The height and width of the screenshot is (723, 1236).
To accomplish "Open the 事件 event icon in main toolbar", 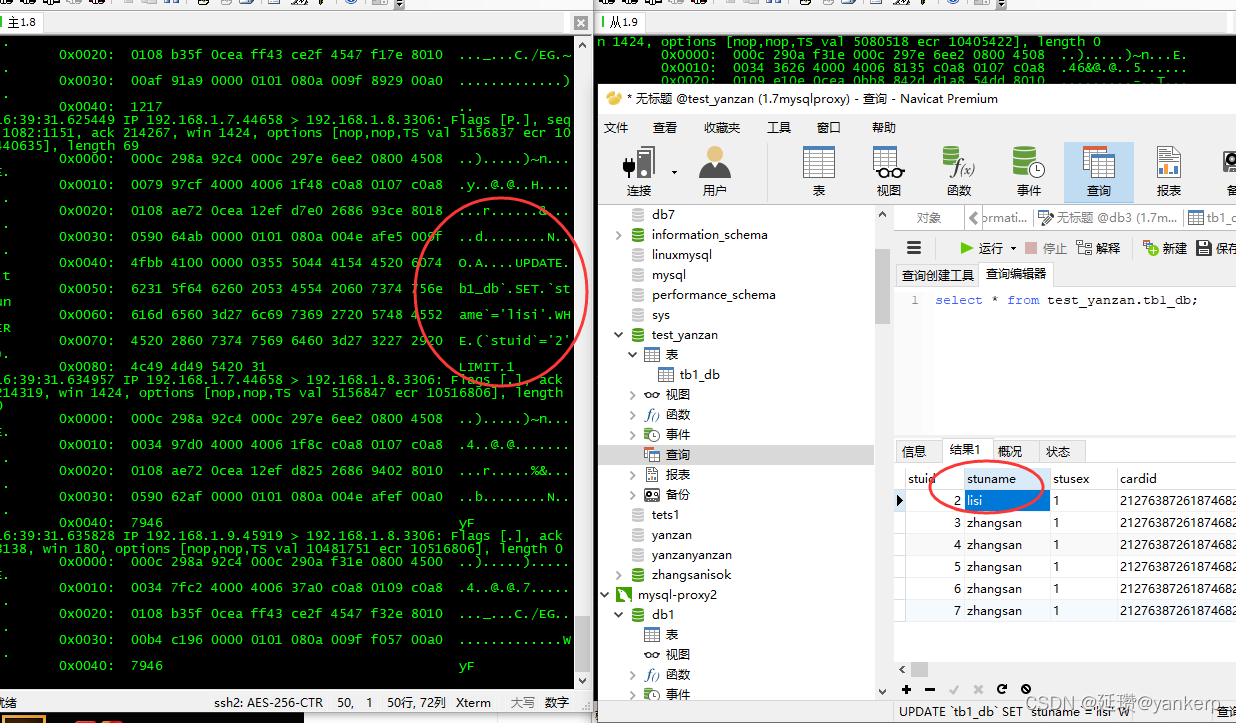I will pos(1029,170).
